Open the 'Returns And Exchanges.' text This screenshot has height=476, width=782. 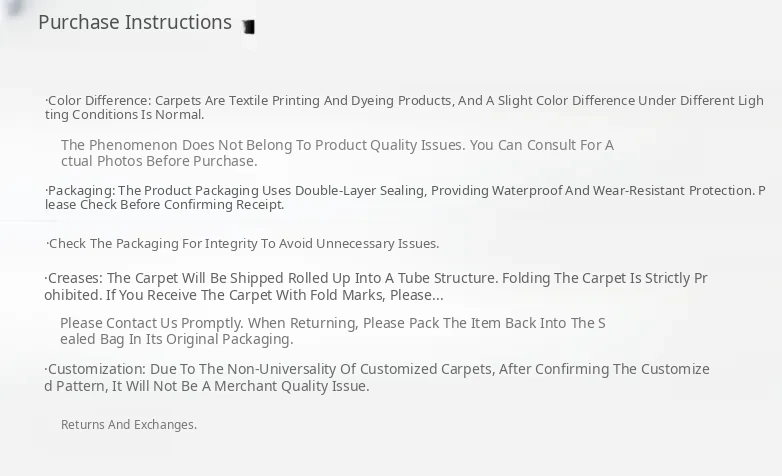[x=129, y=425]
